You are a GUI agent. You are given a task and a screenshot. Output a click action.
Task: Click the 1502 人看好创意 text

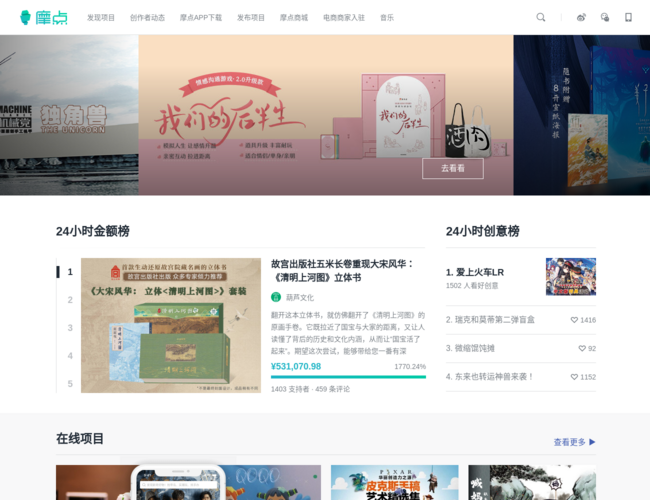(472, 286)
